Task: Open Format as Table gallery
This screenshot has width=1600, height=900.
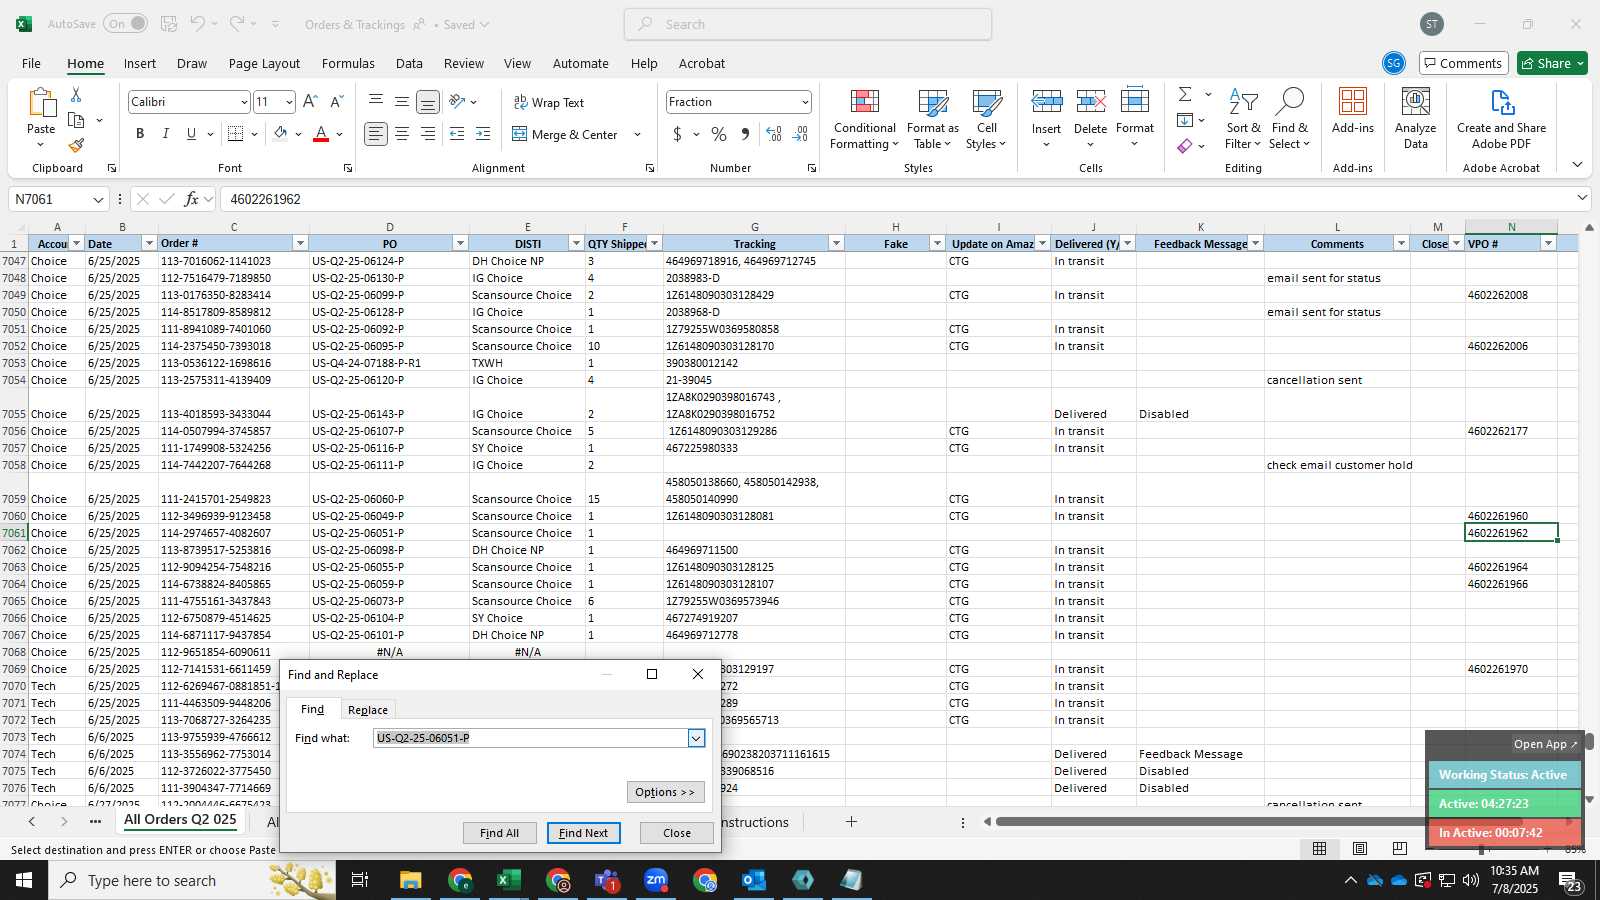Action: [x=932, y=119]
